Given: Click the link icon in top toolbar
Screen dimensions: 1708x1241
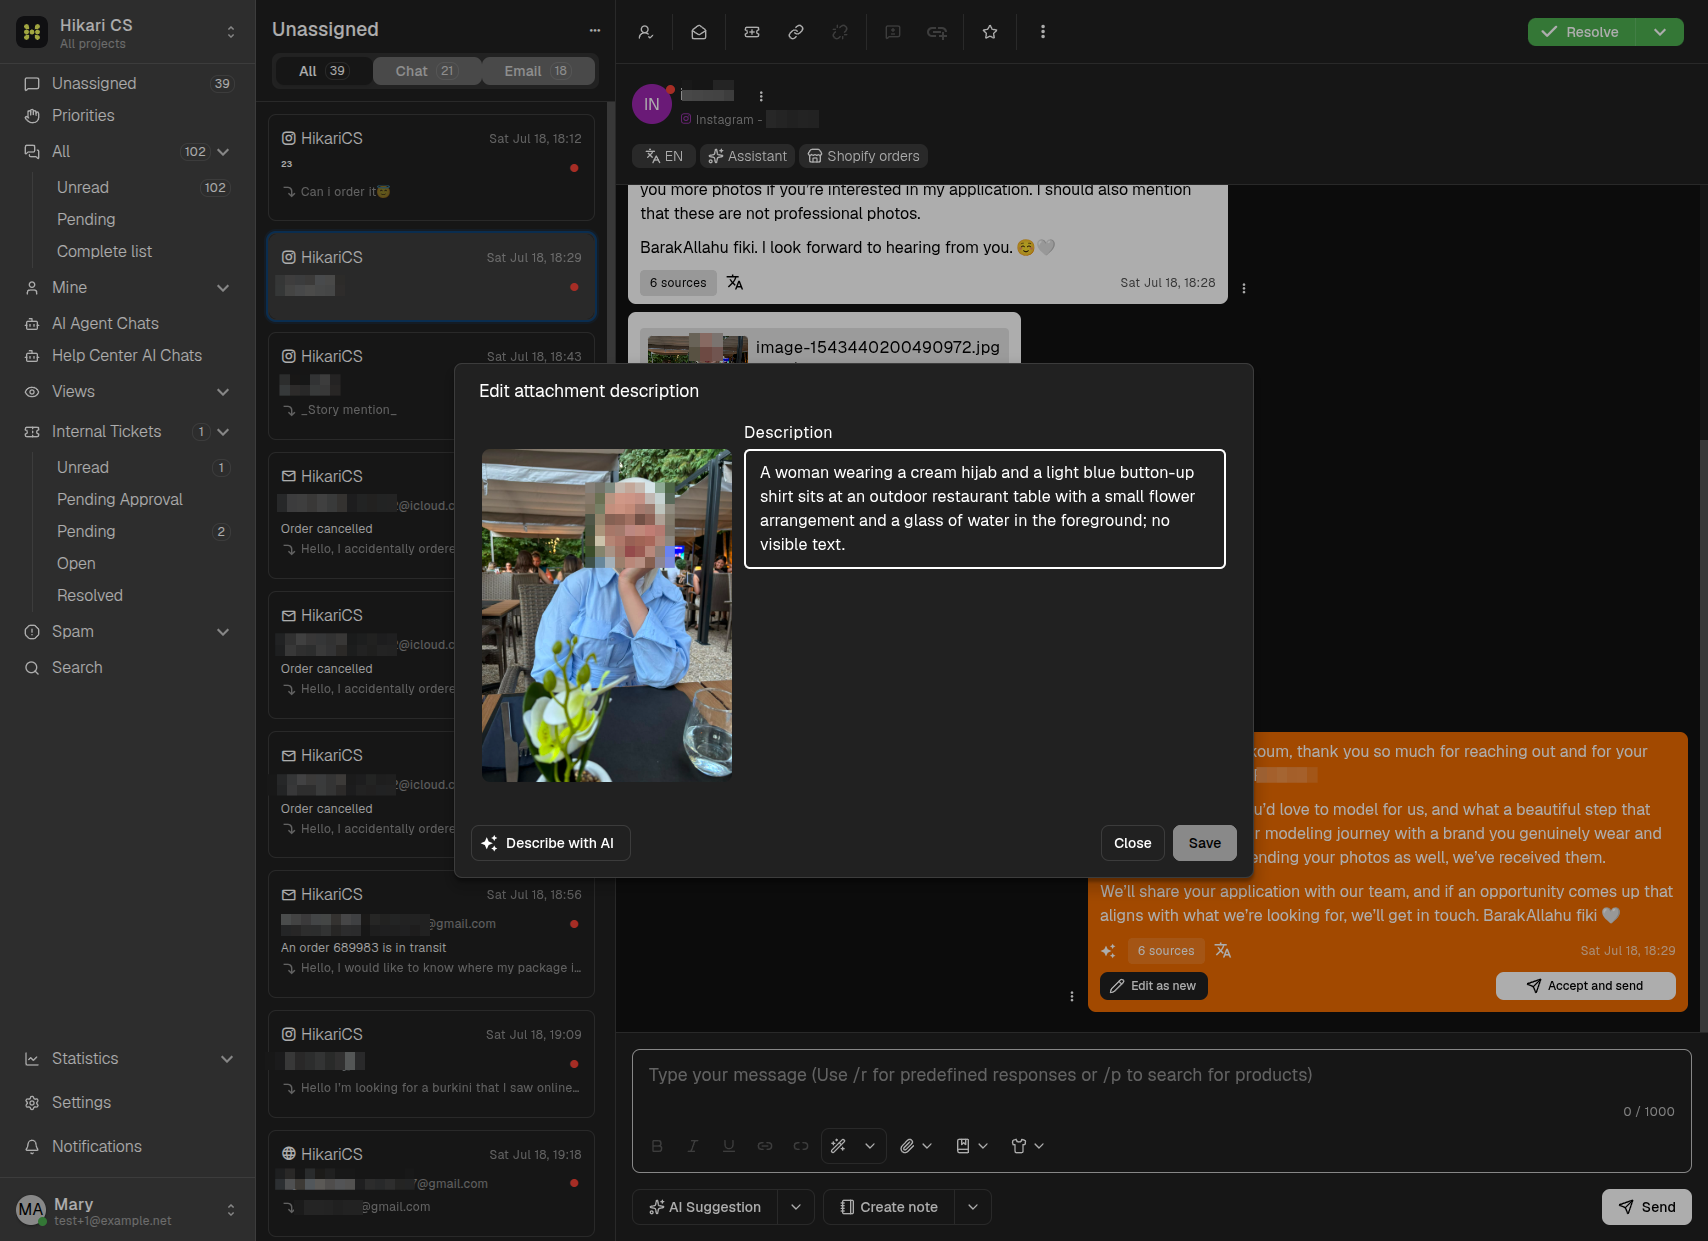Looking at the screenshot, I should coord(796,32).
